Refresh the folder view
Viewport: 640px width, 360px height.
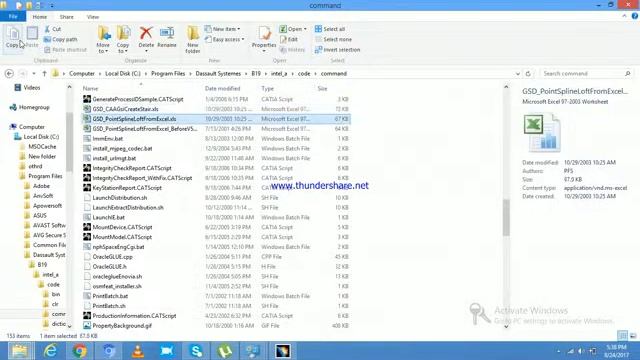pyautogui.click(x=528, y=73)
